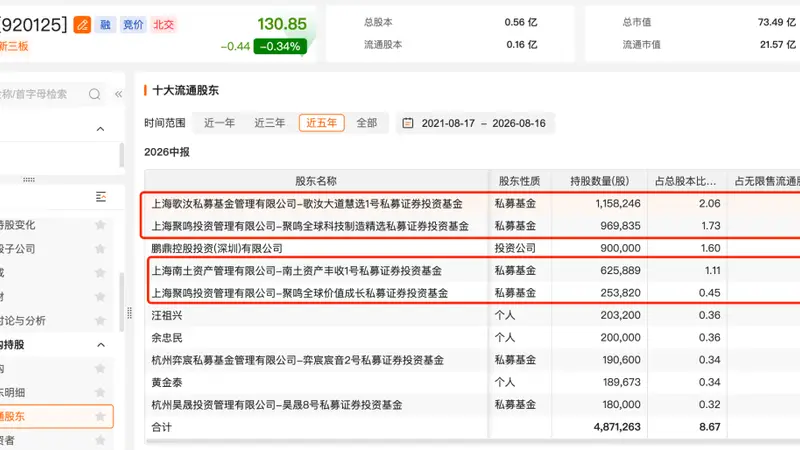This screenshot has height=450, width=800.
Task: Click 流通市值 value 21.57 亿
Action: (x=778, y=44)
